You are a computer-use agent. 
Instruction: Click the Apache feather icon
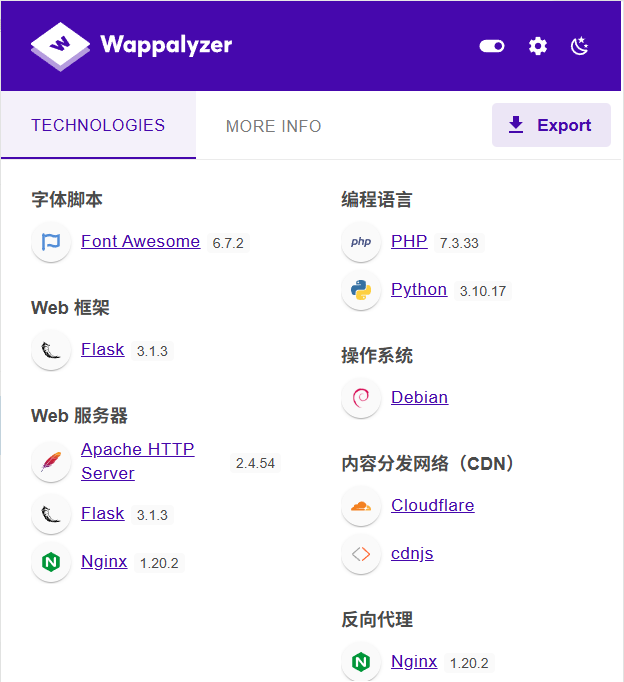[x=51, y=462]
